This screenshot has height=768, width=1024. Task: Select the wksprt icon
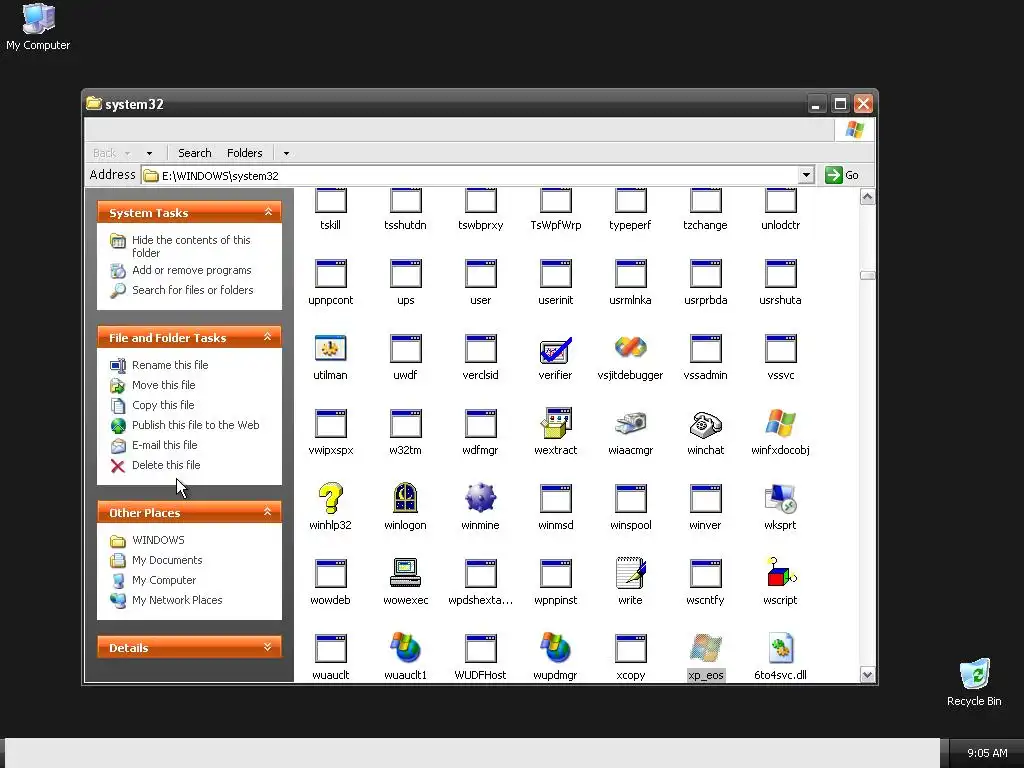780,499
